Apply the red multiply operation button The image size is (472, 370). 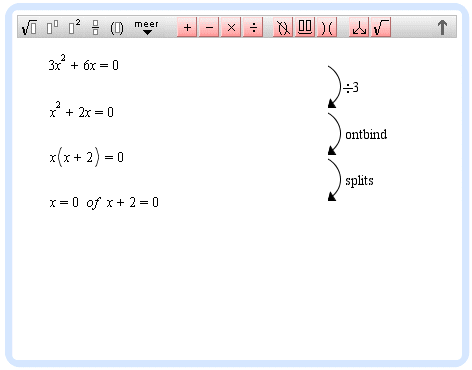click(x=231, y=27)
